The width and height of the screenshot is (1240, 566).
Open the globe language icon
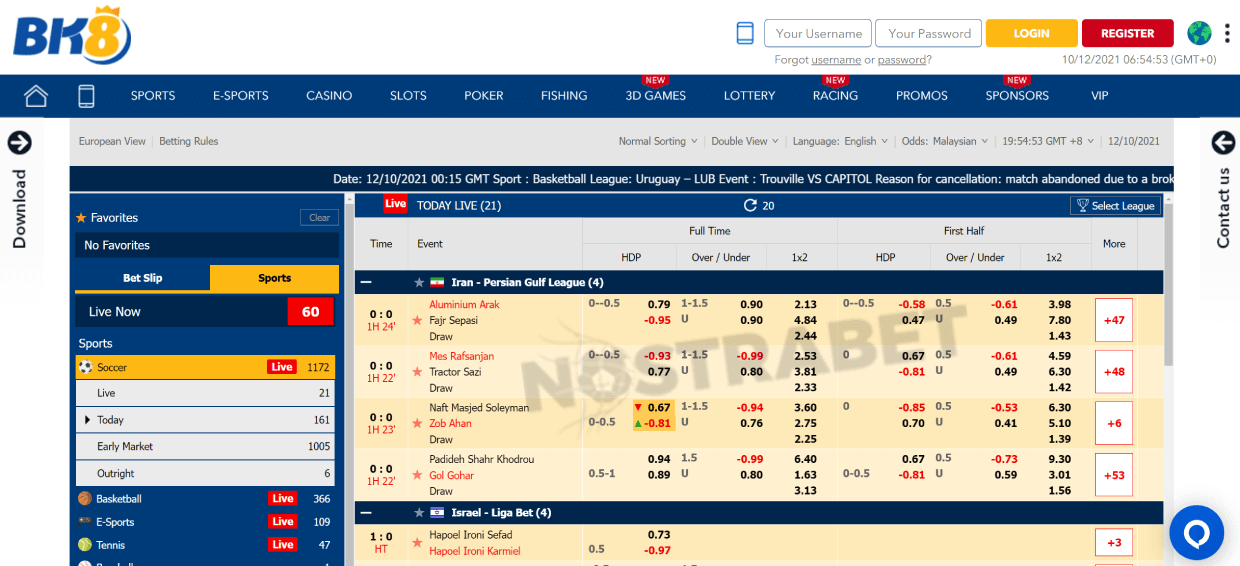point(1199,33)
